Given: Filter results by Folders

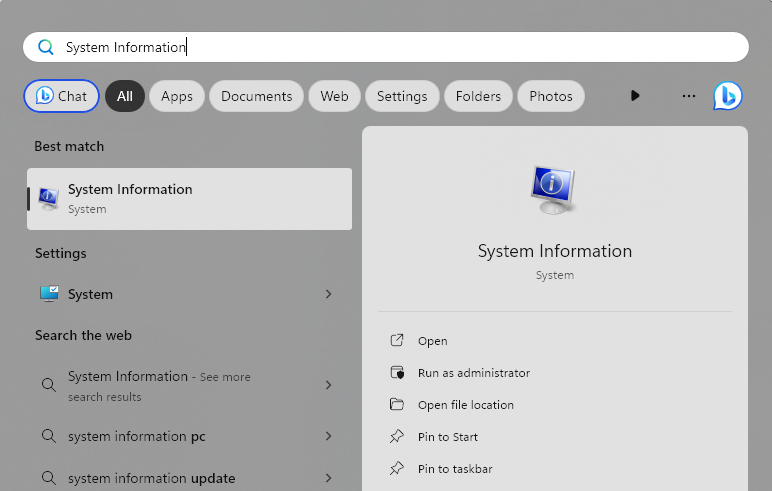Looking at the screenshot, I should click(x=478, y=96).
